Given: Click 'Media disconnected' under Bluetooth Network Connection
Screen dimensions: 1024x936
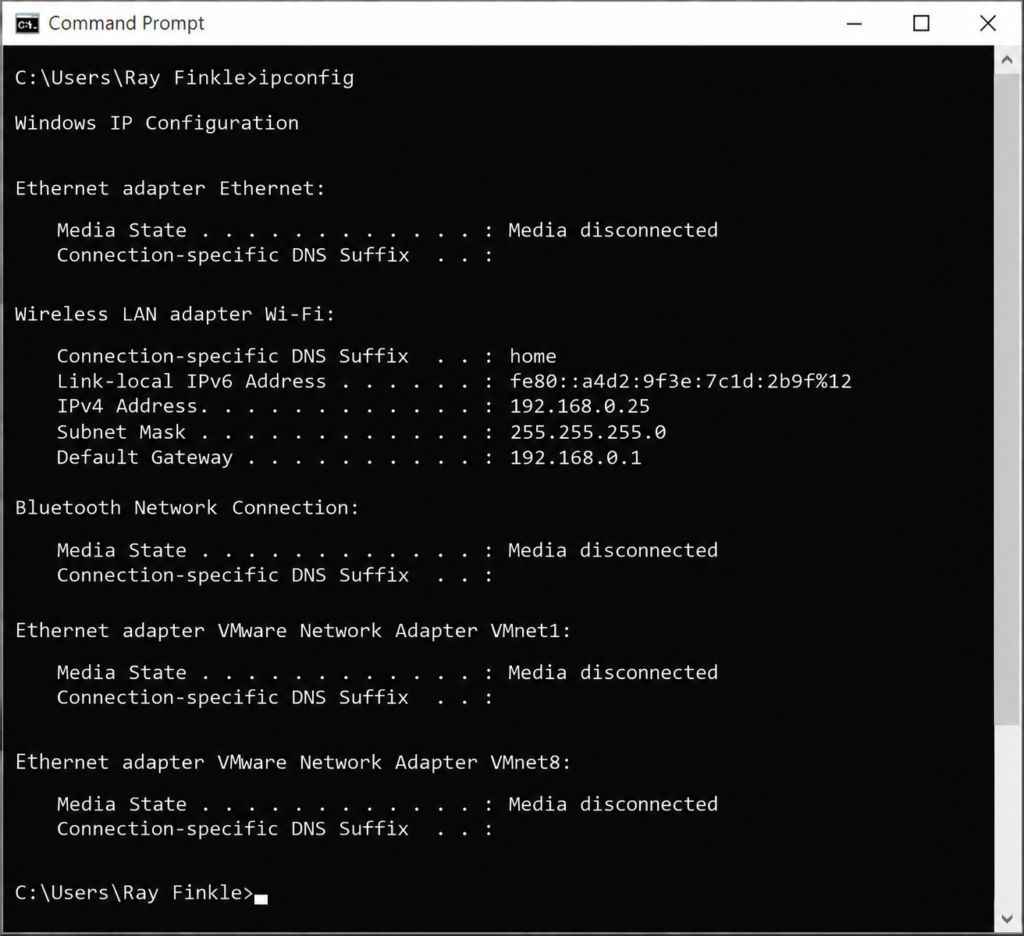Looking at the screenshot, I should click(x=613, y=550).
